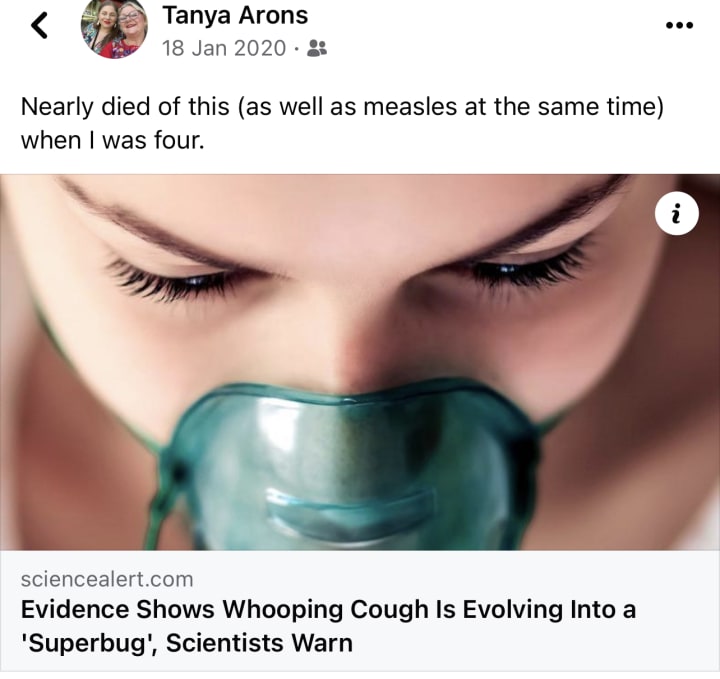Viewport: 720px width, 679px height.
Task: Click the post date 18 Jan 2020
Action: pos(224,48)
